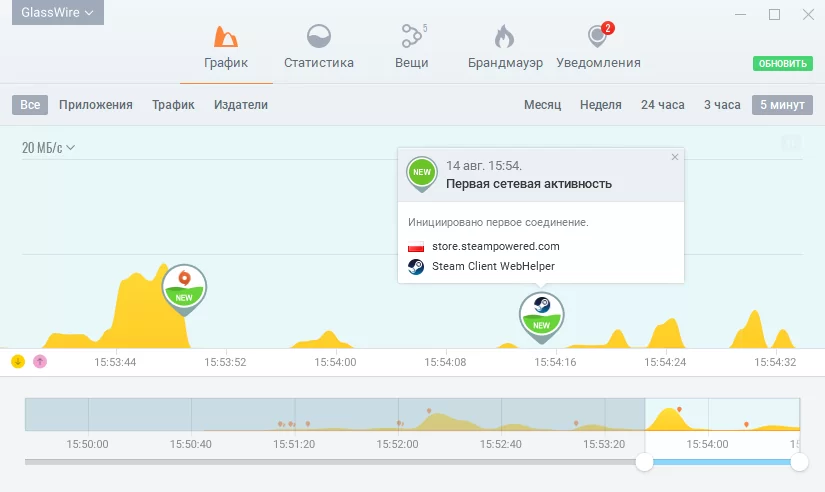Set time range to 24 часа
This screenshot has width=825, height=492.
tap(662, 105)
